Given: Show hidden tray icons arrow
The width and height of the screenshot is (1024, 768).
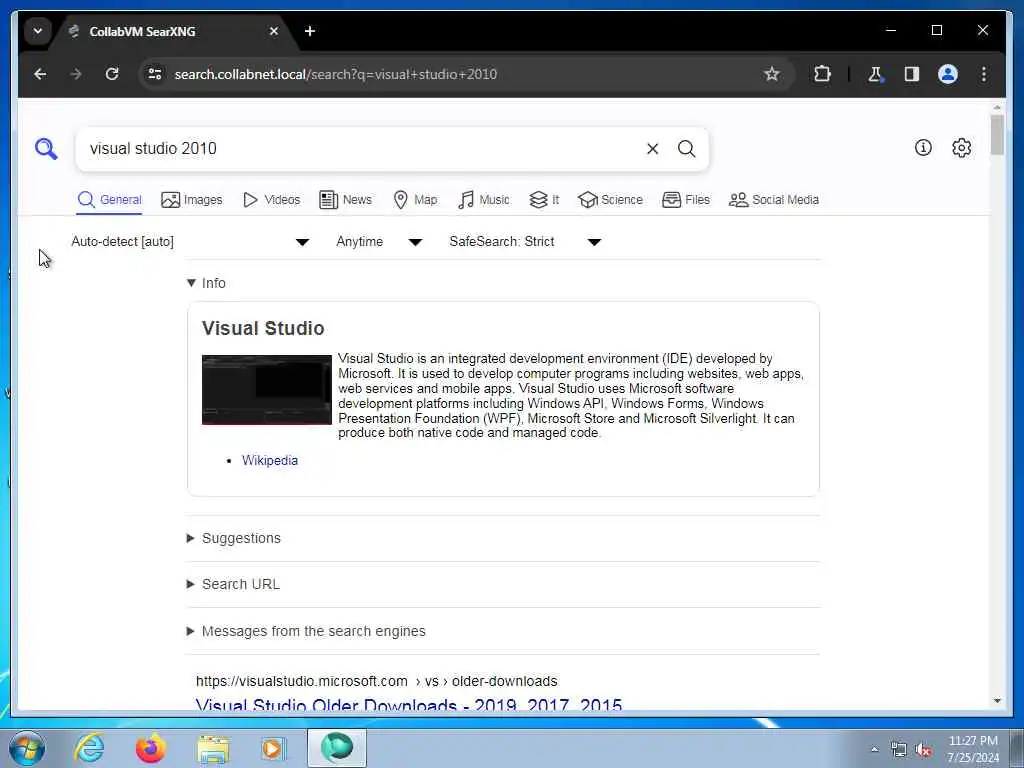Looking at the screenshot, I should [x=874, y=750].
